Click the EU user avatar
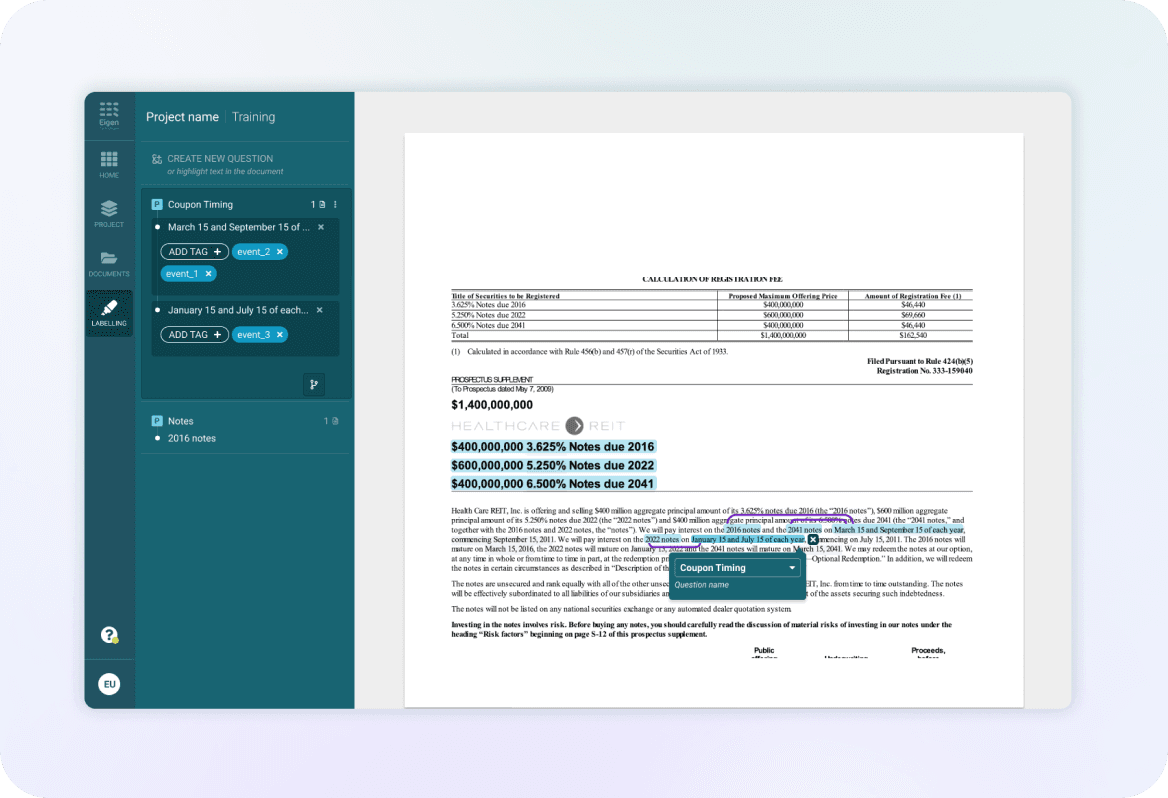The width and height of the screenshot is (1168, 798). 109,684
